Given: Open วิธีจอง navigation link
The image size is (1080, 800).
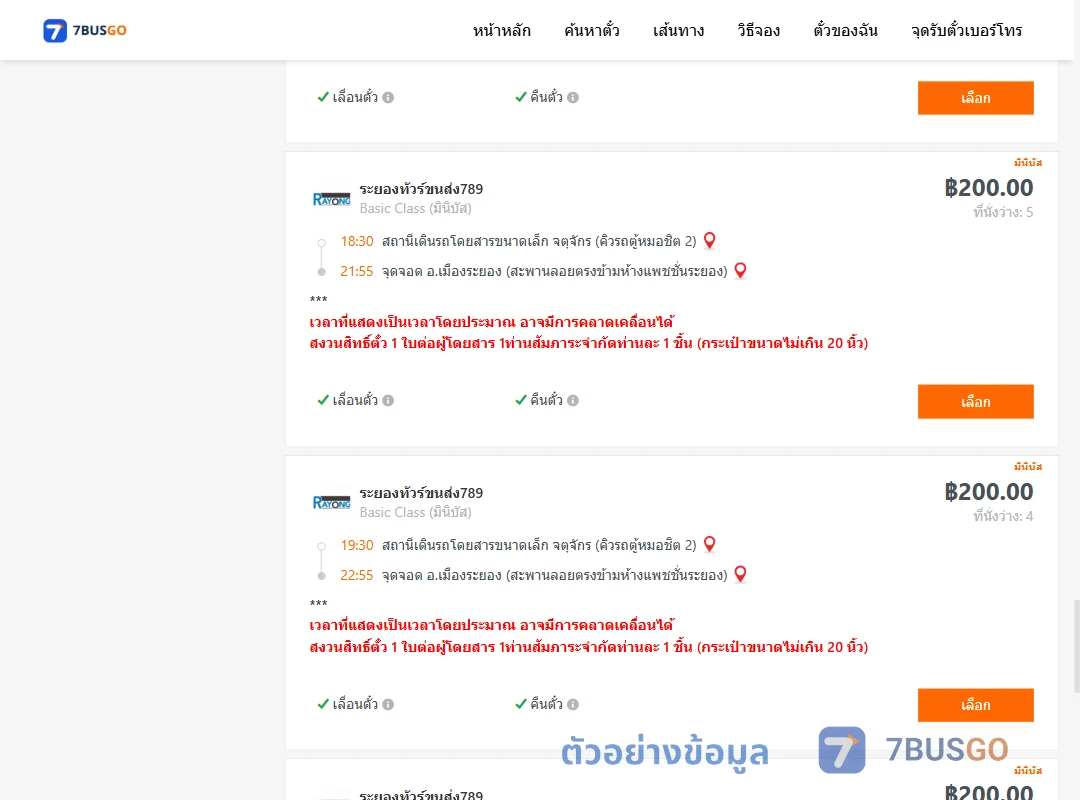Looking at the screenshot, I should pyautogui.click(x=758, y=30).
